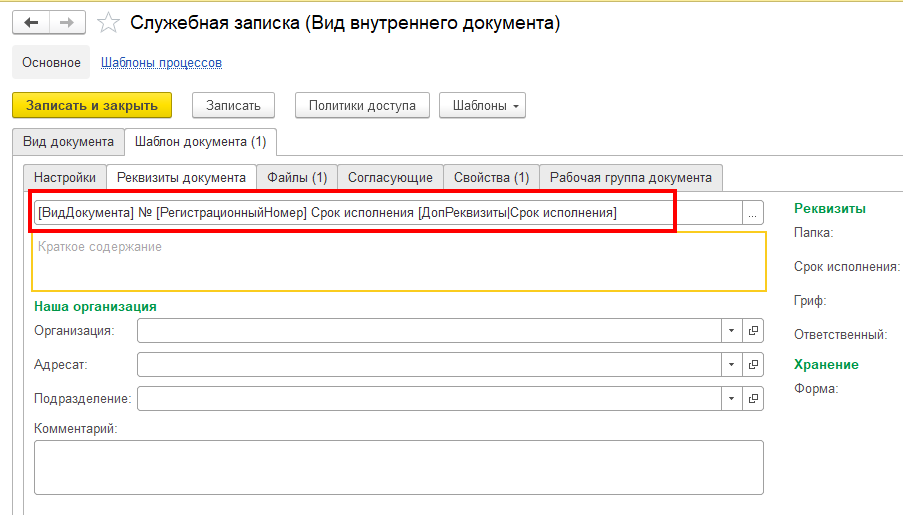Open Политики доступа

tap(362, 105)
